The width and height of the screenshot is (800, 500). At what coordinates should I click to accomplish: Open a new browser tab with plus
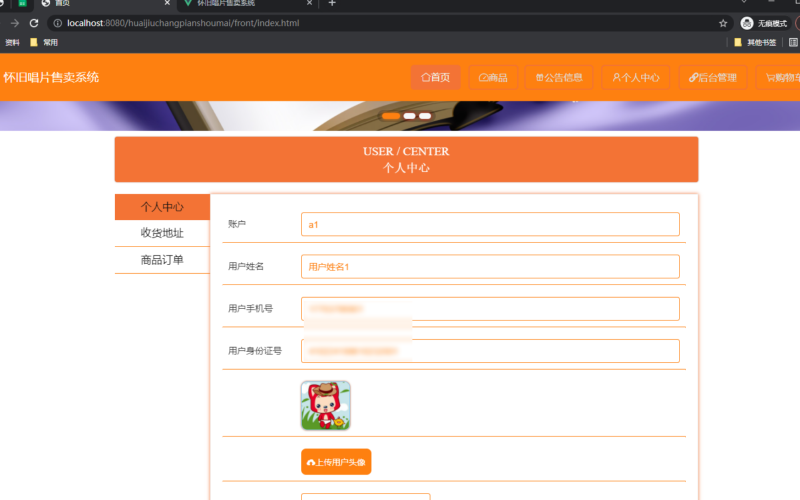332,3
